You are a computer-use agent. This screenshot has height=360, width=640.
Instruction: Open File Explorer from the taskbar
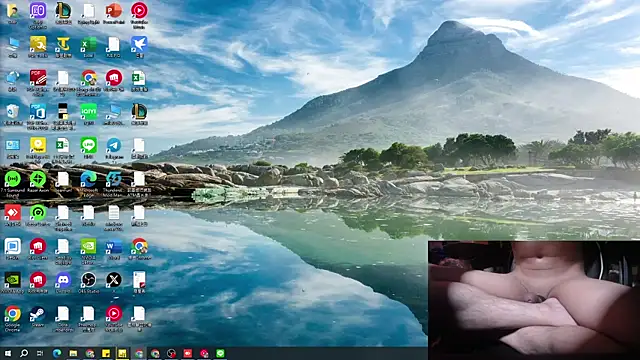(x=73, y=353)
